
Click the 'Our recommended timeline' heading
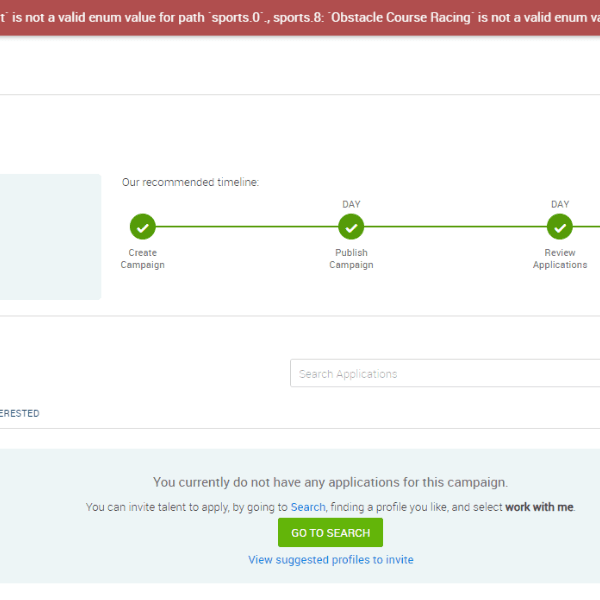190,182
